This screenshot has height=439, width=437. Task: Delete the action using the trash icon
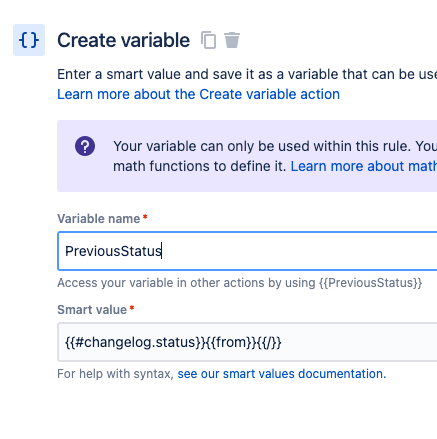tap(232, 40)
